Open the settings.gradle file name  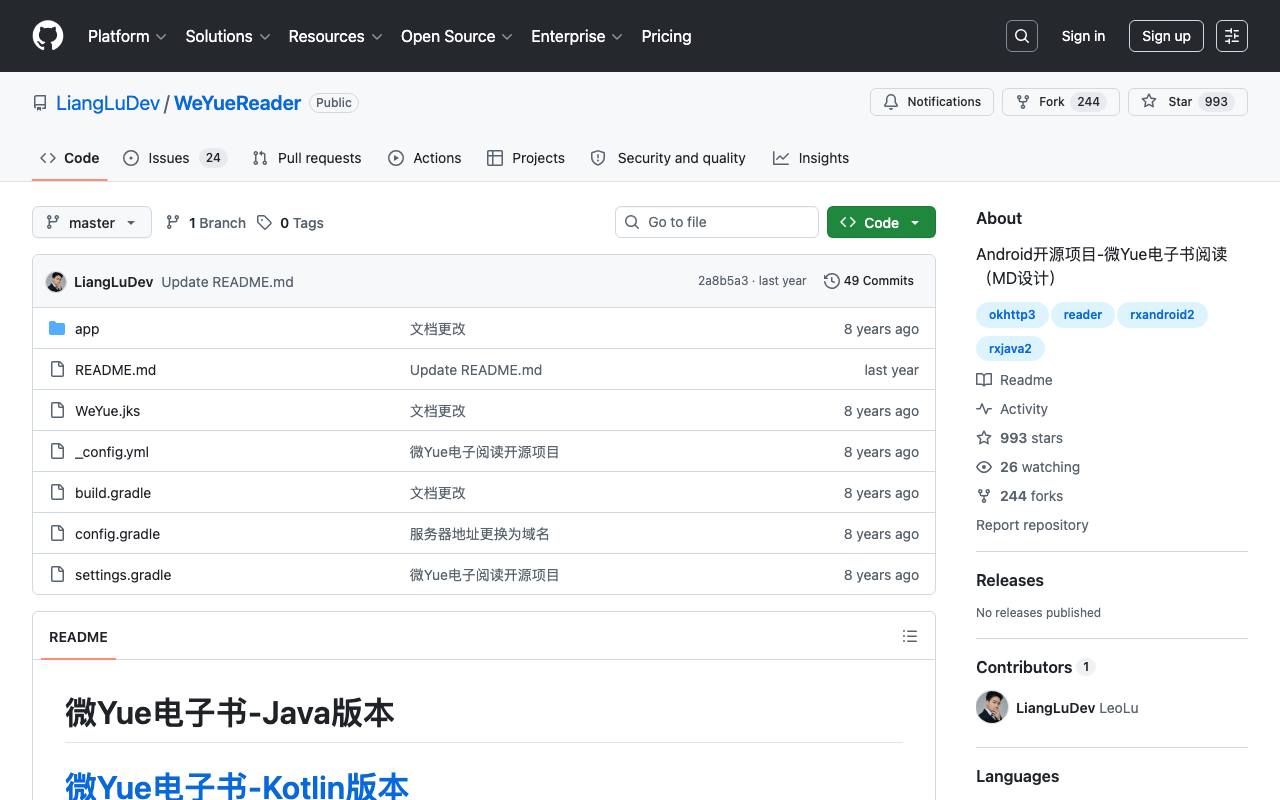click(x=123, y=575)
